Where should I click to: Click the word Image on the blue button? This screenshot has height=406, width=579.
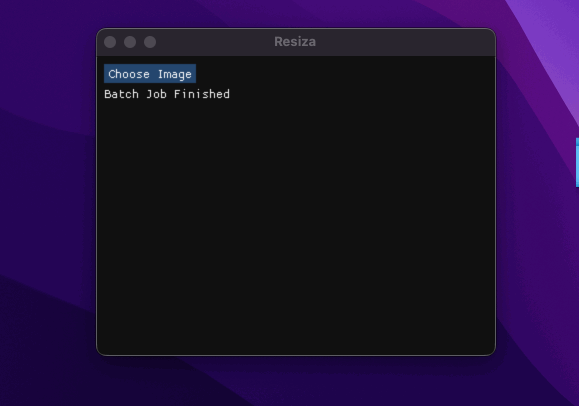175,74
